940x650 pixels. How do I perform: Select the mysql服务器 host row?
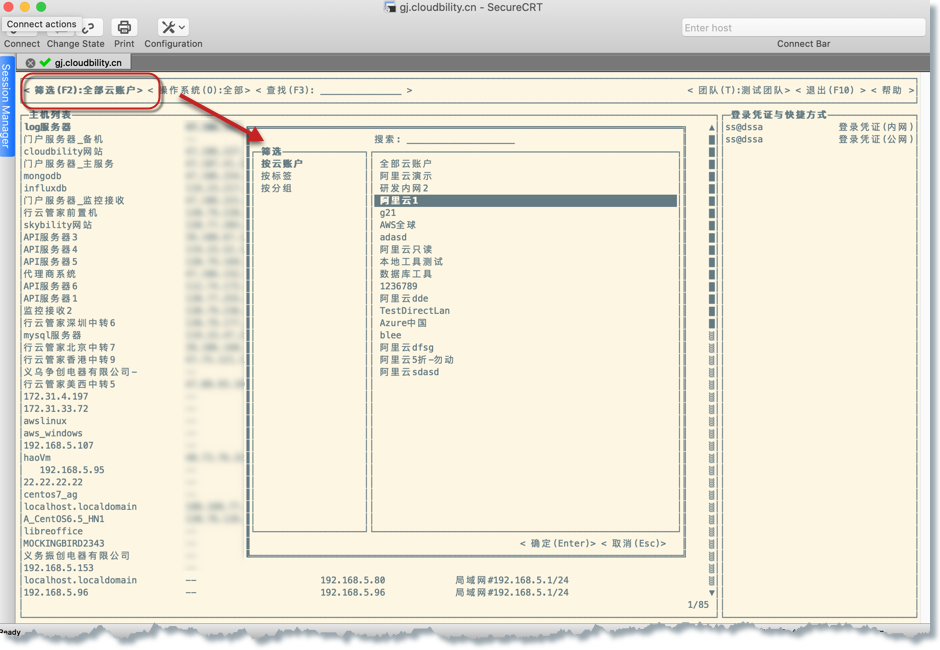pyautogui.click(x=52, y=335)
